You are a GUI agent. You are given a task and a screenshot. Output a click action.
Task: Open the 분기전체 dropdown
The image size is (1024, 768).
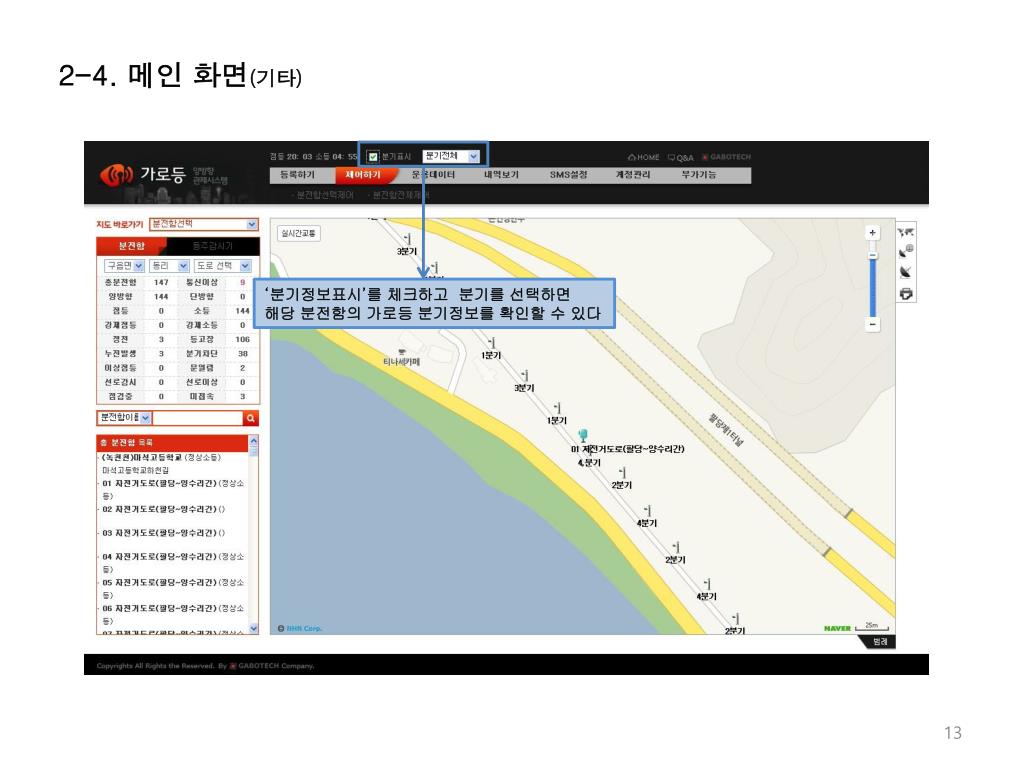coord(451,156)
